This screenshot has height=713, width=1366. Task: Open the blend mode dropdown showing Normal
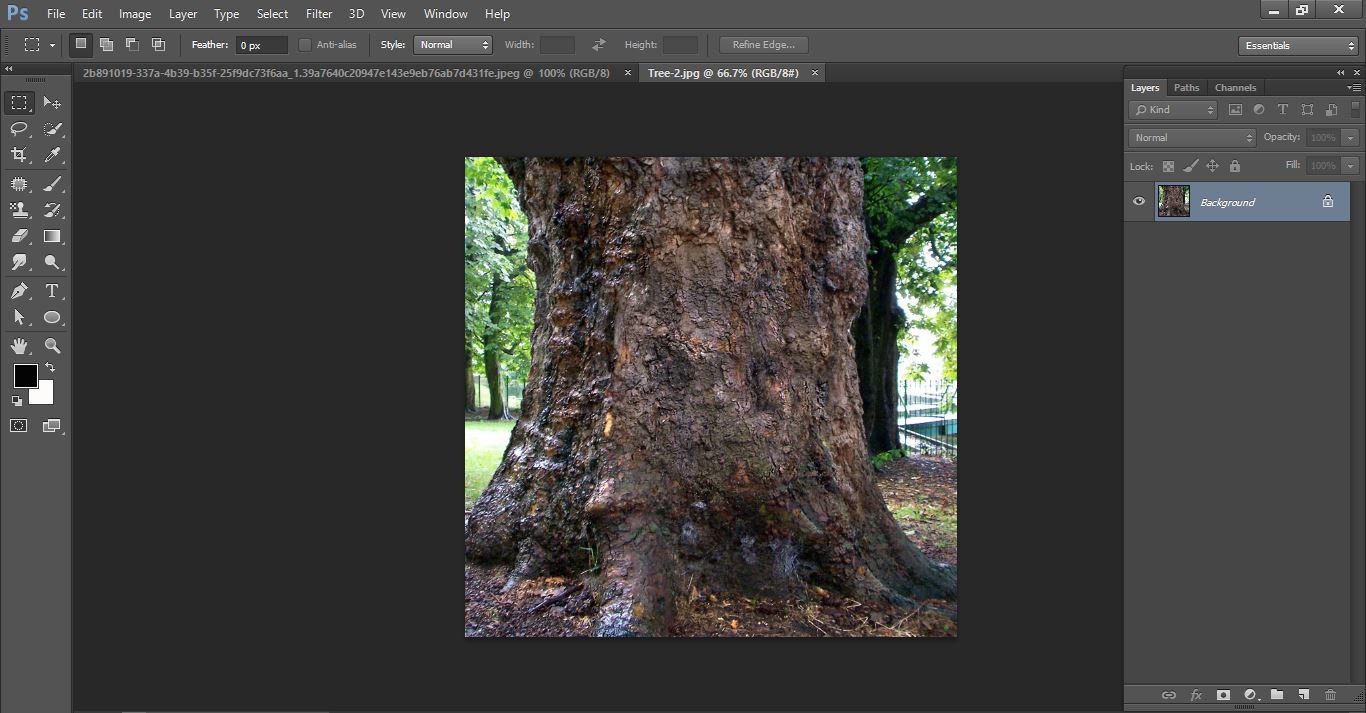1190,137
